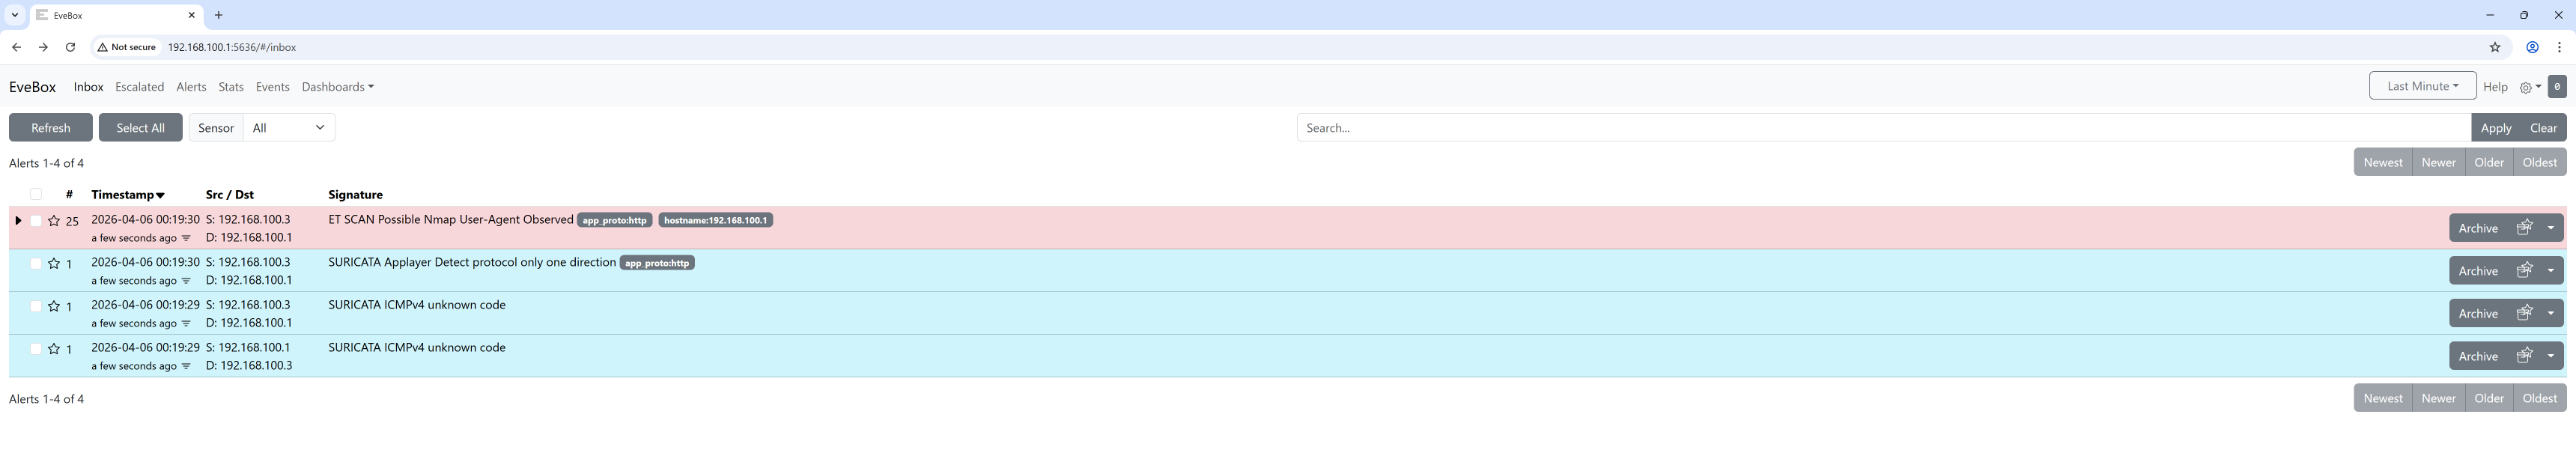
Task: Open the Last Minute time range dropdown
Action: tap(2422, 86)
